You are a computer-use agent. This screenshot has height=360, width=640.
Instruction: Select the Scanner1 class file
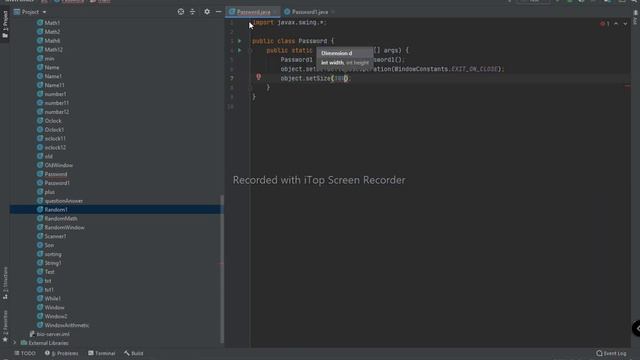click(51, 236)
